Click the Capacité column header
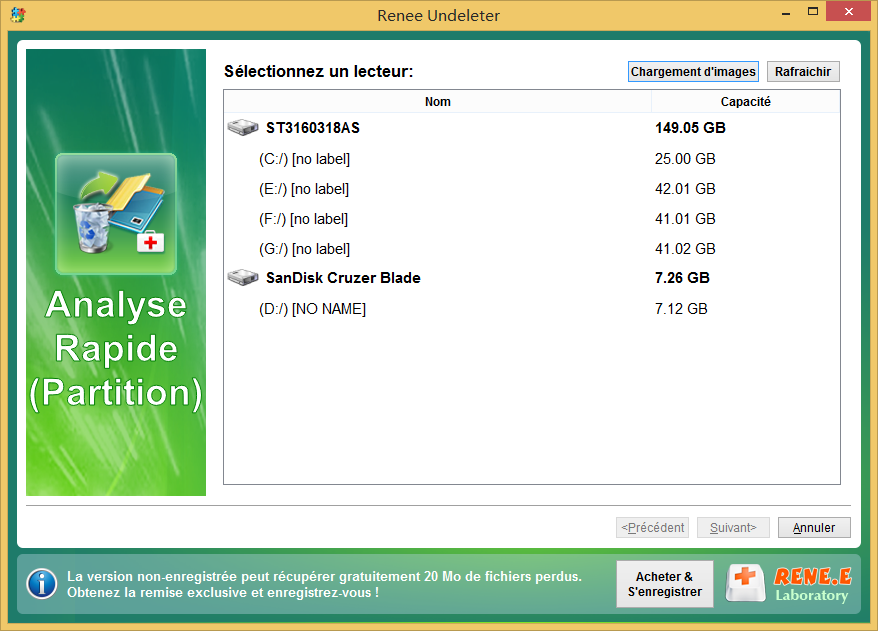The image size is (878, 631). (x=745, y=101)
